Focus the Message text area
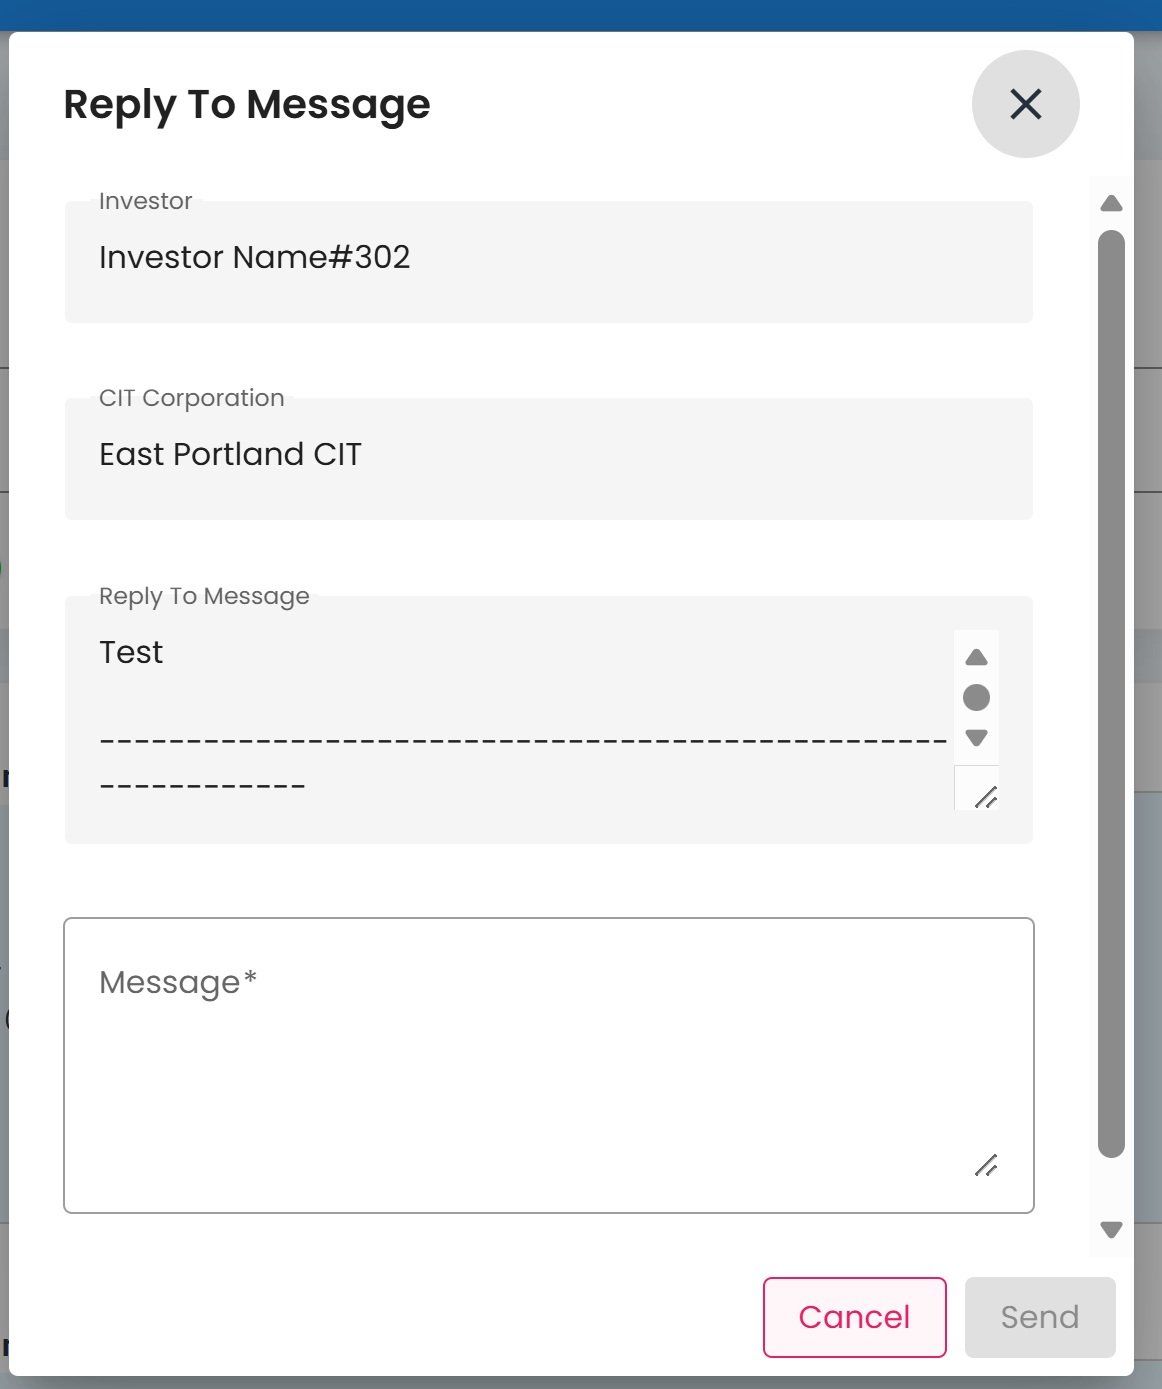 (548, 1065)
